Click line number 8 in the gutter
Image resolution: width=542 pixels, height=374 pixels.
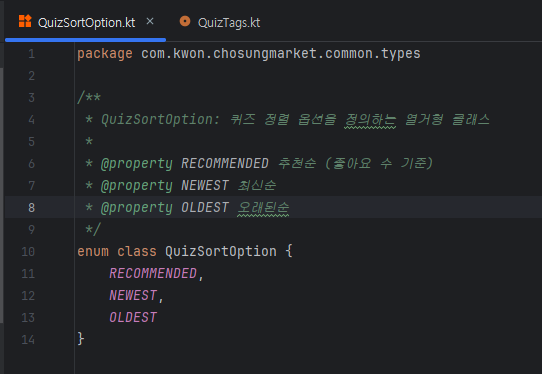[x=31, y=208]
